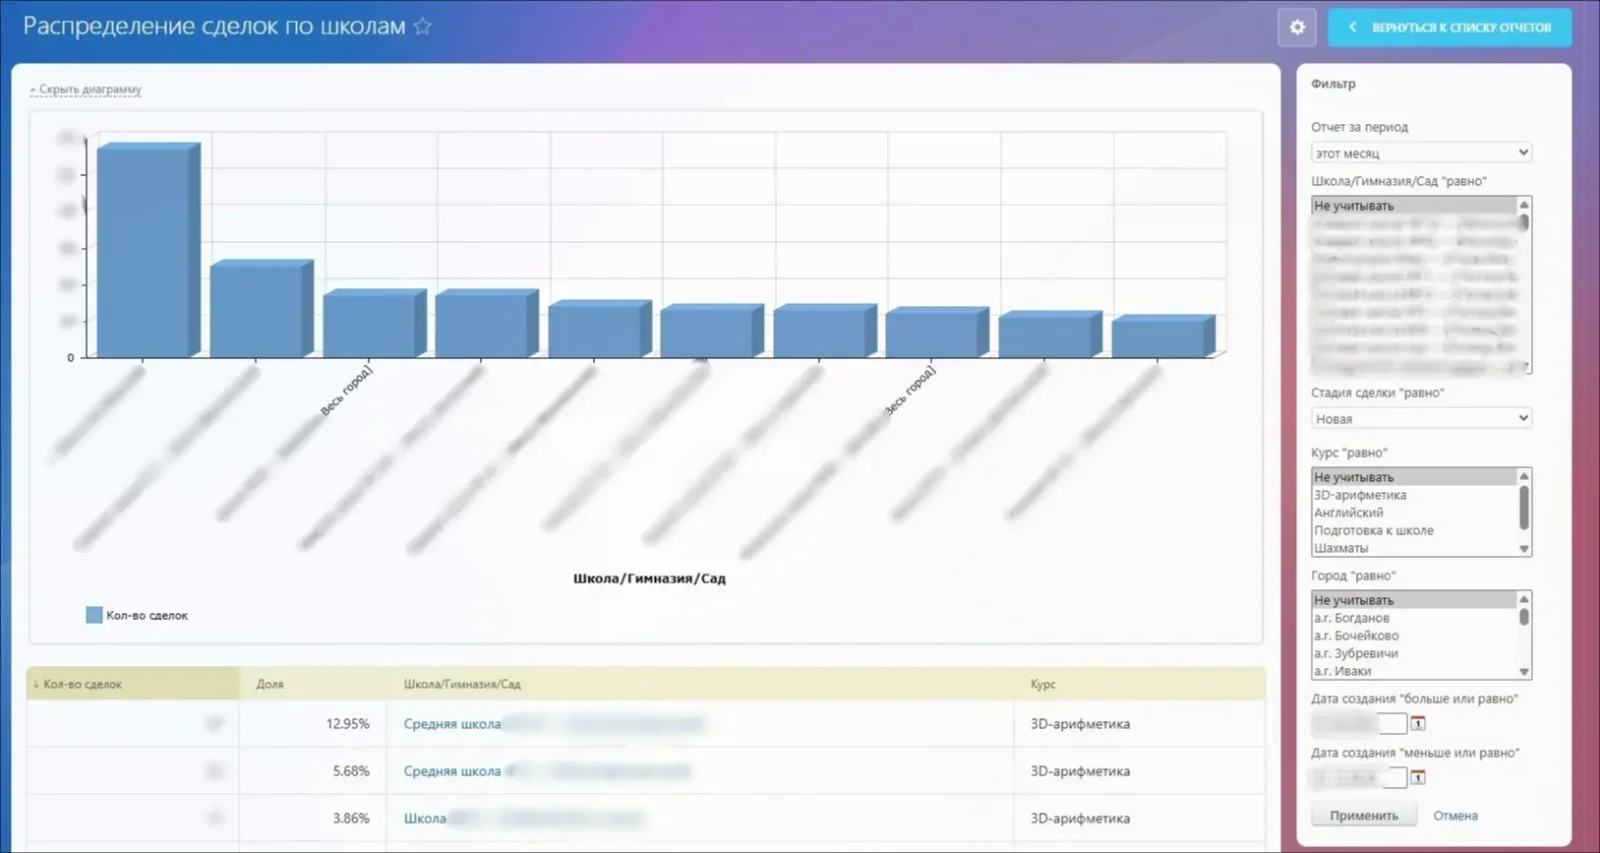The width and height of the screenshot is (1600, 853).
Task: Choose "а.г. Зубревичи" in city list
Action: pyautogui.click(x=1356, y=653)
